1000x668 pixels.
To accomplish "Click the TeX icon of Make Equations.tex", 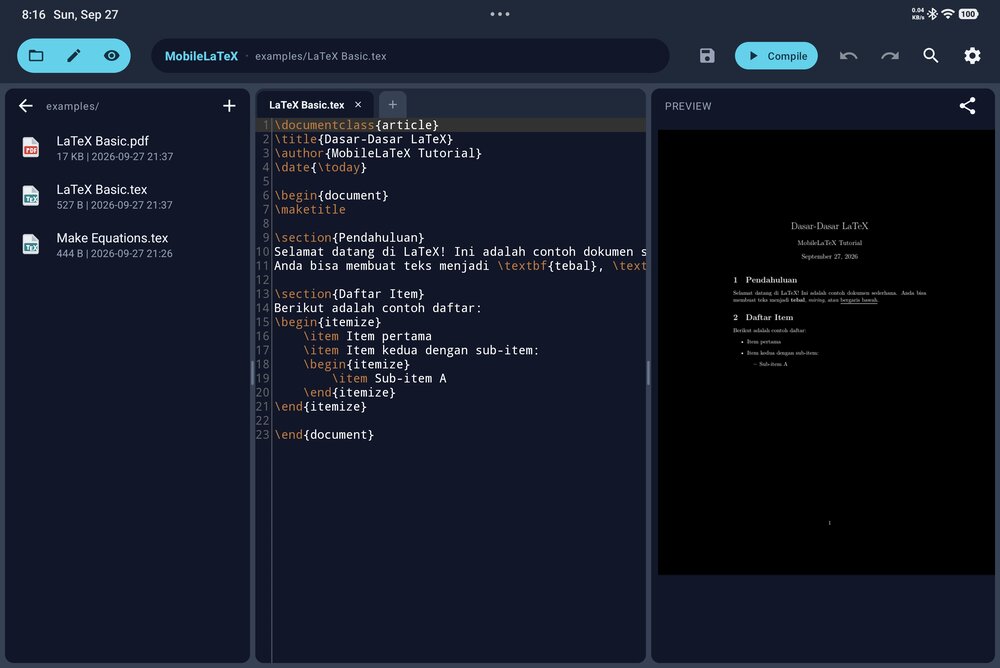I will tap(31, 244).
